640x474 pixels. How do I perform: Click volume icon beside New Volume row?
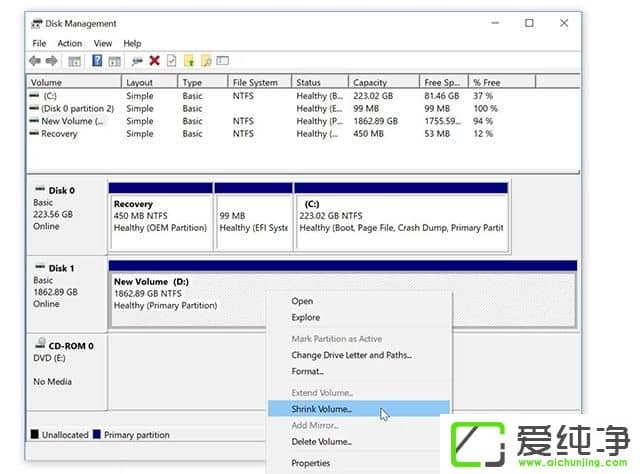click(x=34, y=120)
